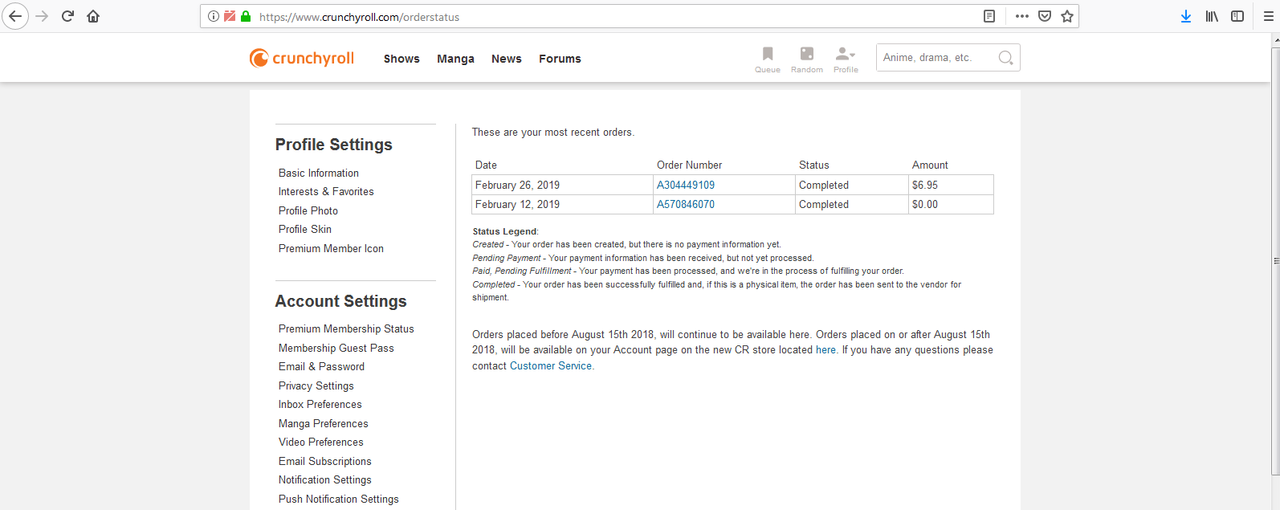Screen dimensions: 1280x510
Task: Open Premium Membership Status
Action: click(x=346, y=329)
